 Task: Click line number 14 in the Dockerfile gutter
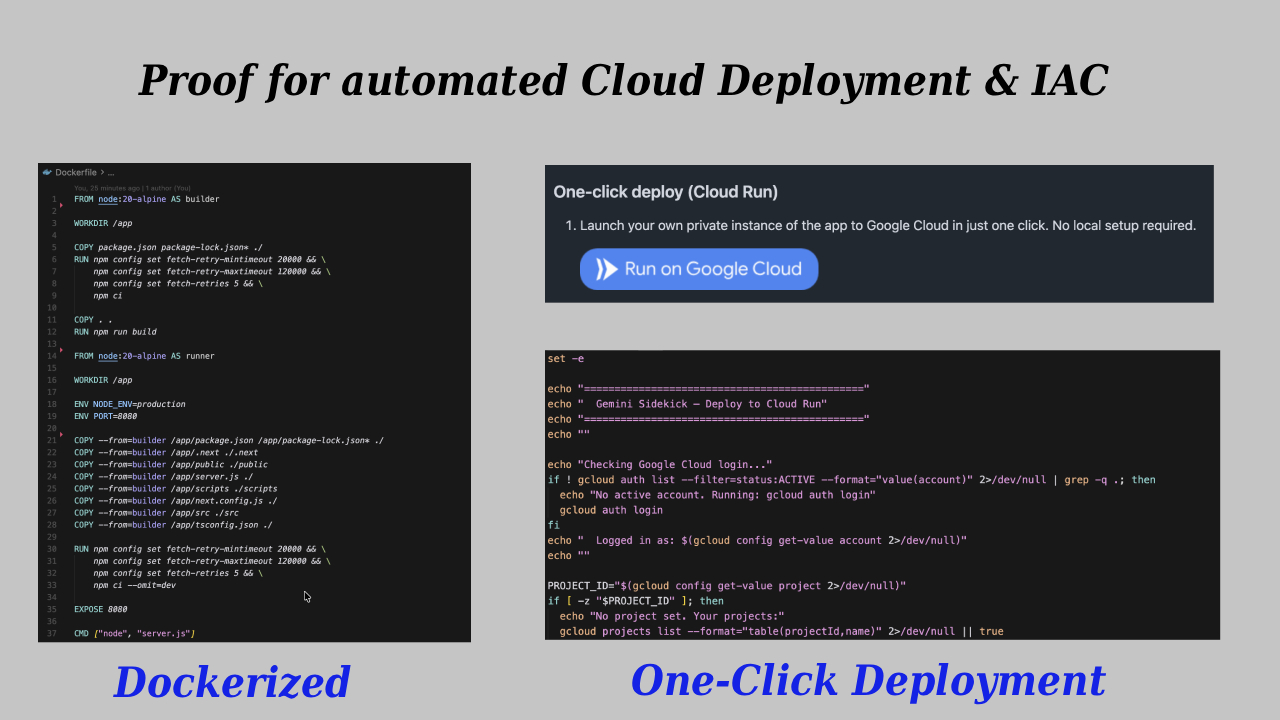tap(52, 356)
